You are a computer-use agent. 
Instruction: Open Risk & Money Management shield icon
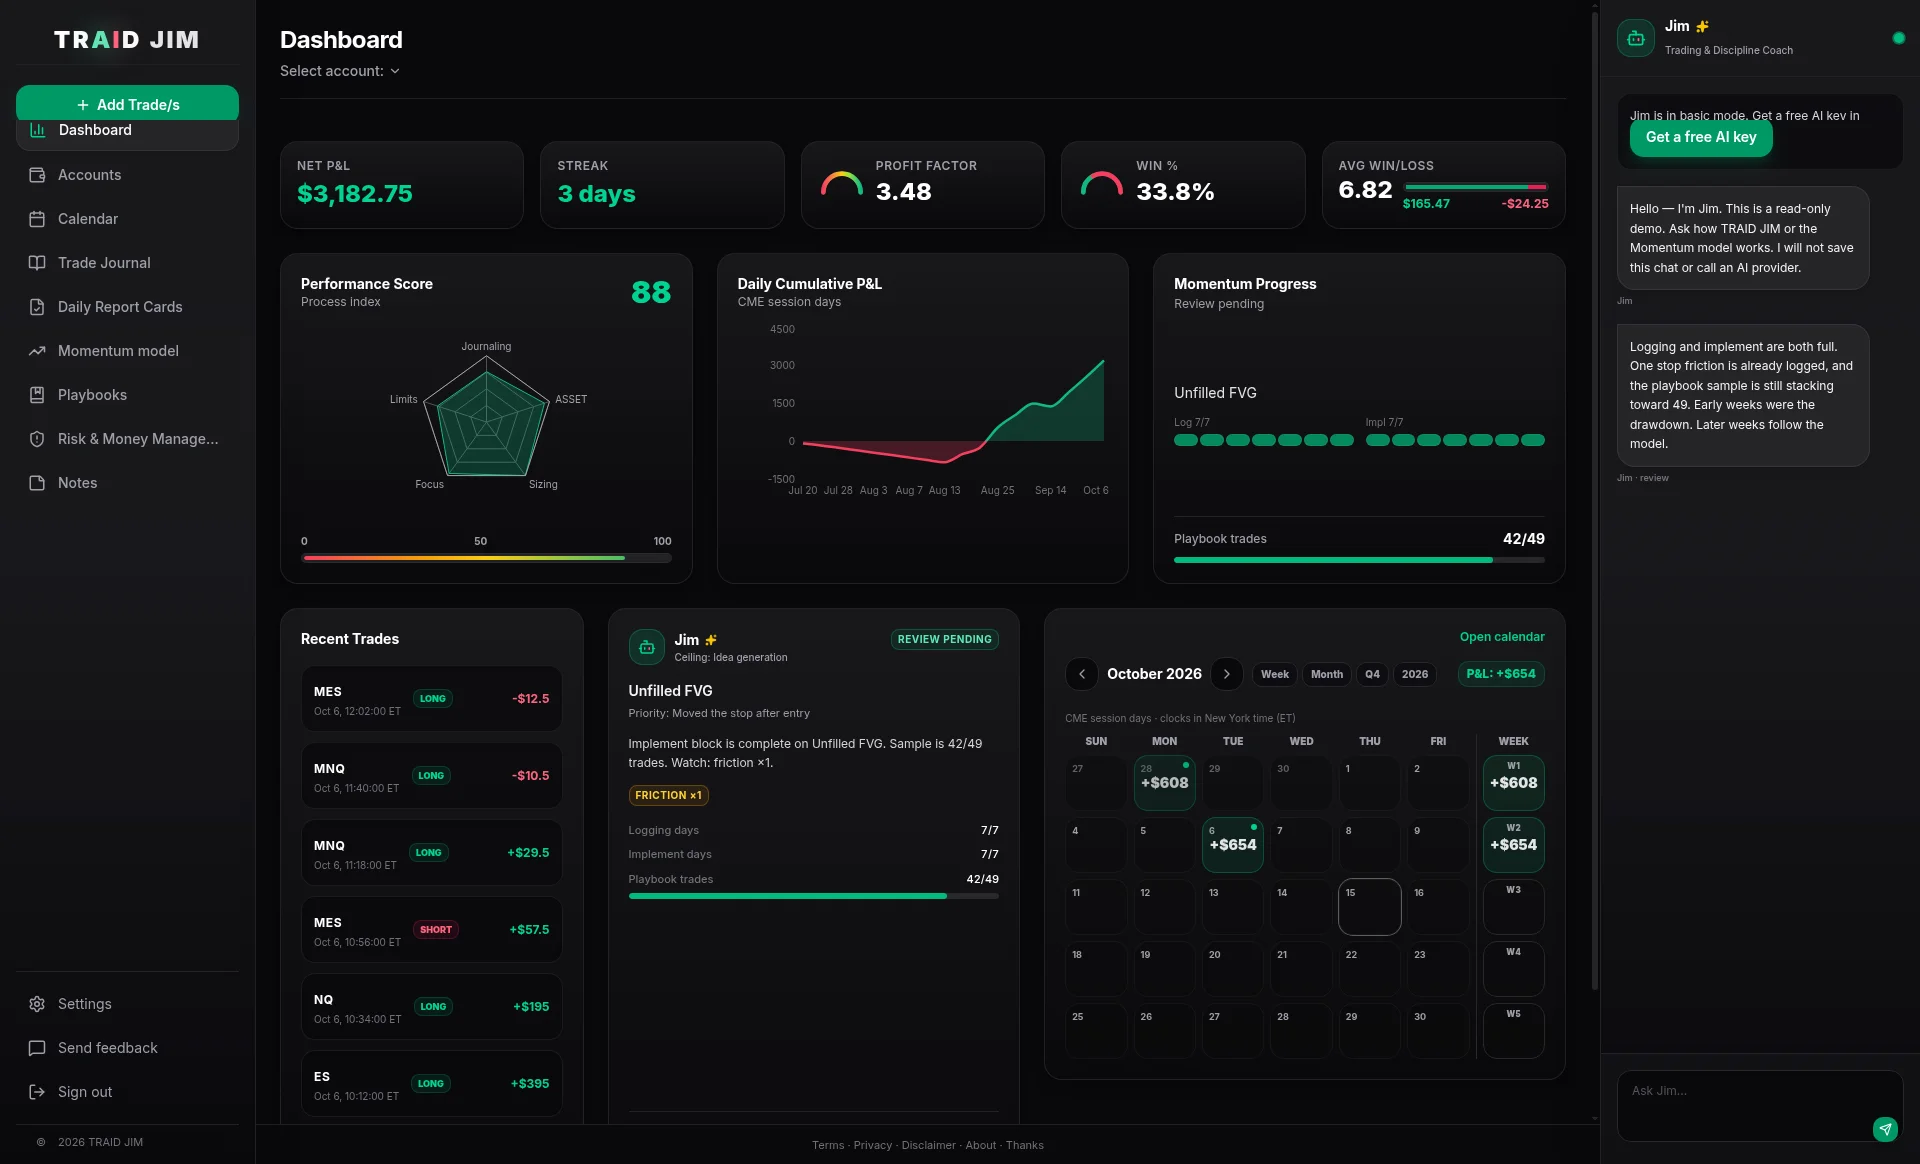tap(37, 439)
